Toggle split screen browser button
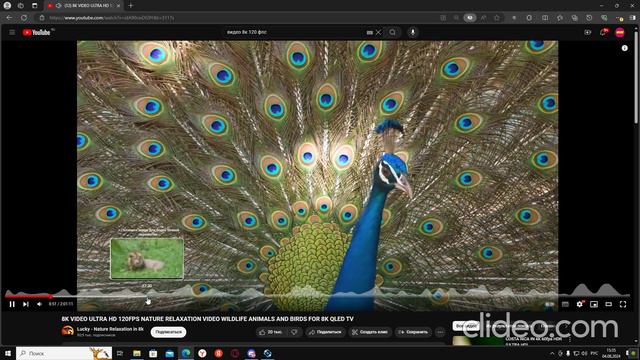 pos(545,18)
